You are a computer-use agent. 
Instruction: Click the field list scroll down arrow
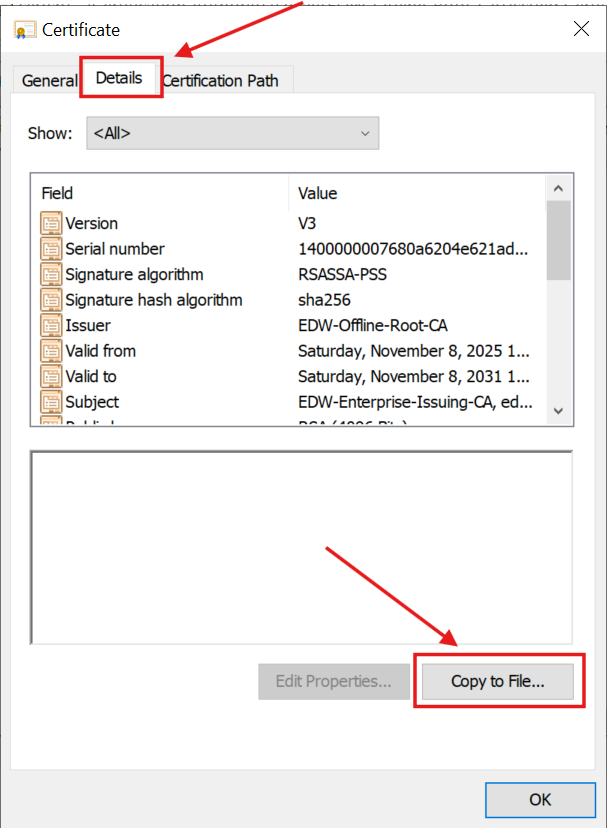(x=558, y=411)
